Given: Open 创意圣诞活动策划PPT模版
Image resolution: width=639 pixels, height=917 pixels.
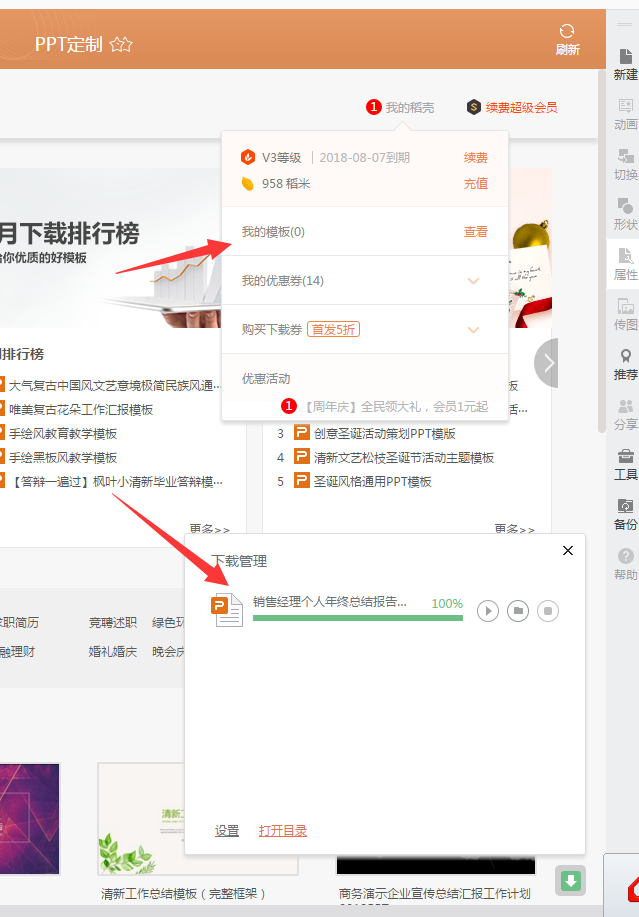Looking at the screenshot, I should tap(385, 433).
